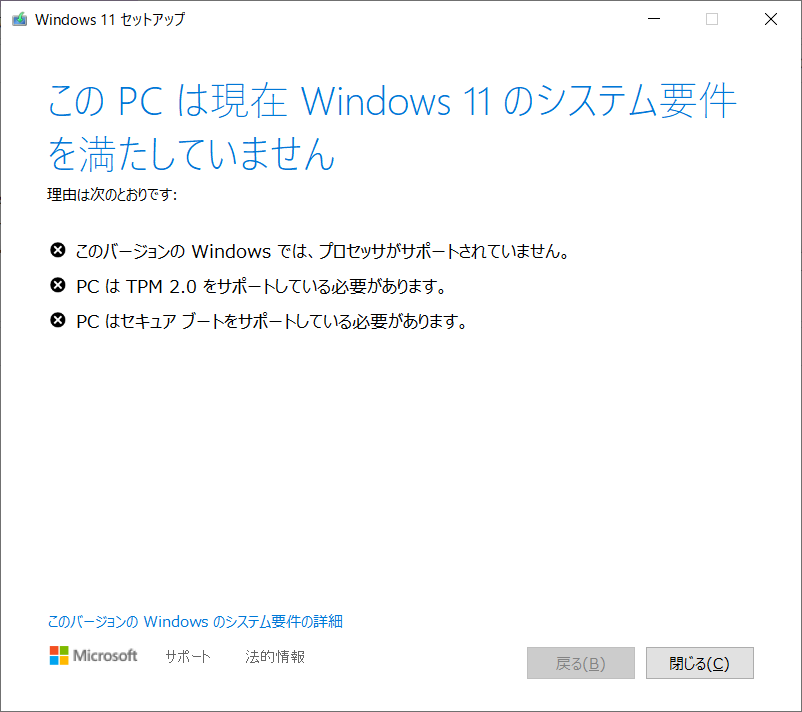Screen dimensions: 802x712
Task: Click the Microsoft four-color logo
Action: [59, 655]
